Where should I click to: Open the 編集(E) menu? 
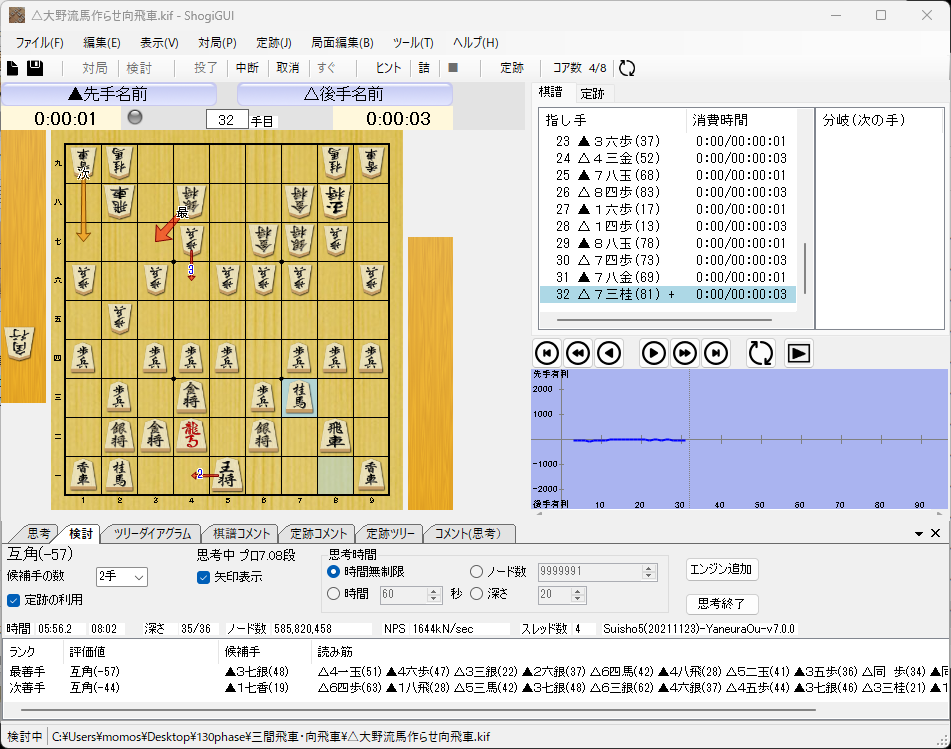[x=101, y=42]
